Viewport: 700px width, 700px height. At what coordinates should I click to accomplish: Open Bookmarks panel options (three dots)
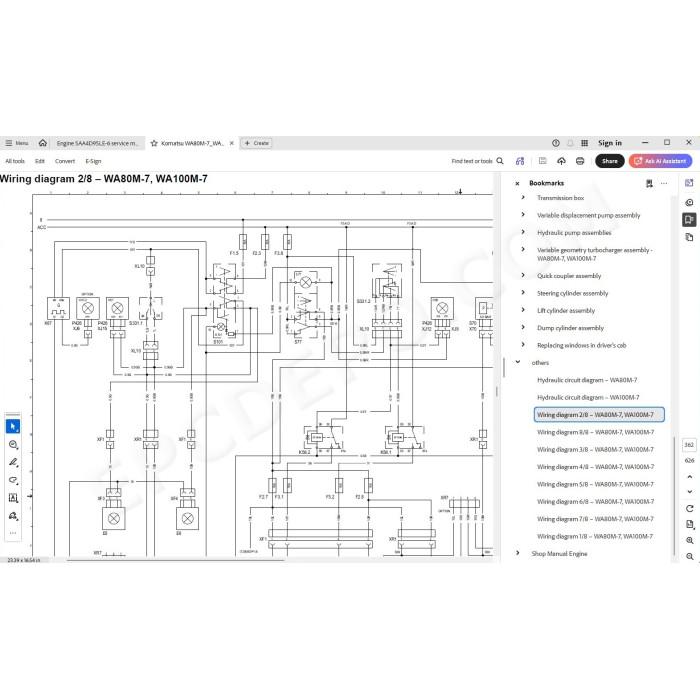(664, 183)
